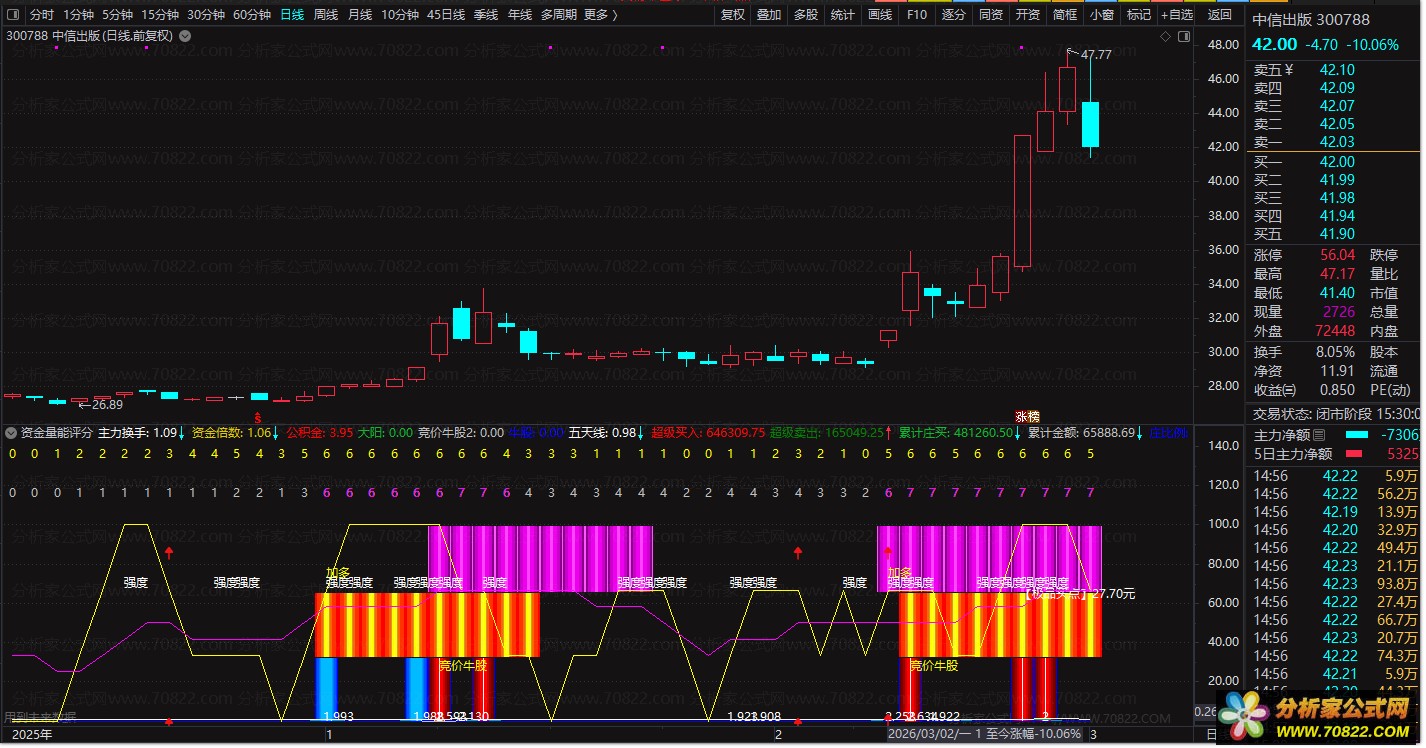
Task: Click the 外盘 value 72448
Action: (1335, 331)
